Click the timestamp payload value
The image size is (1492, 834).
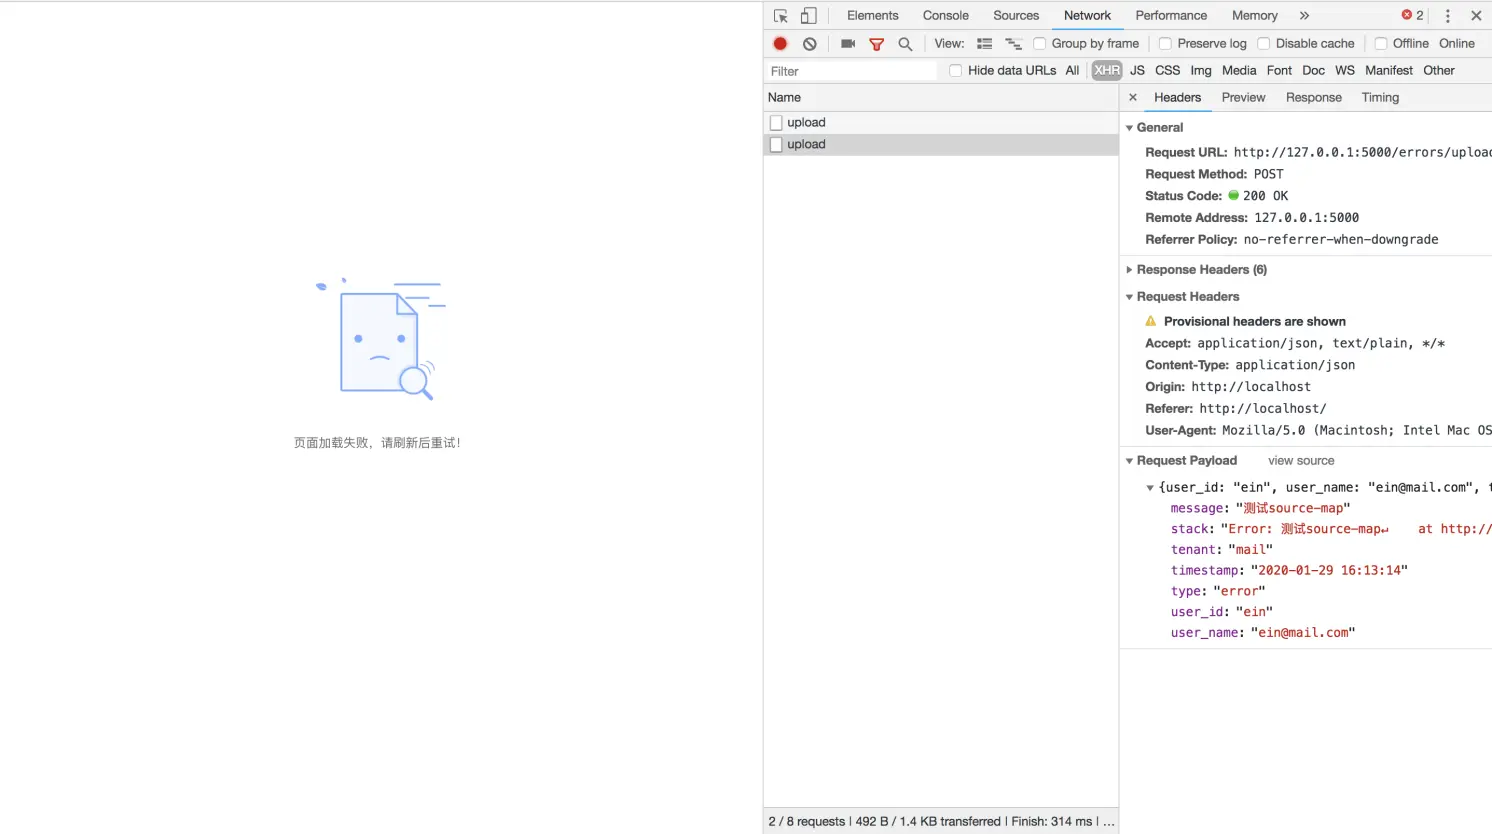point(1329,571)
